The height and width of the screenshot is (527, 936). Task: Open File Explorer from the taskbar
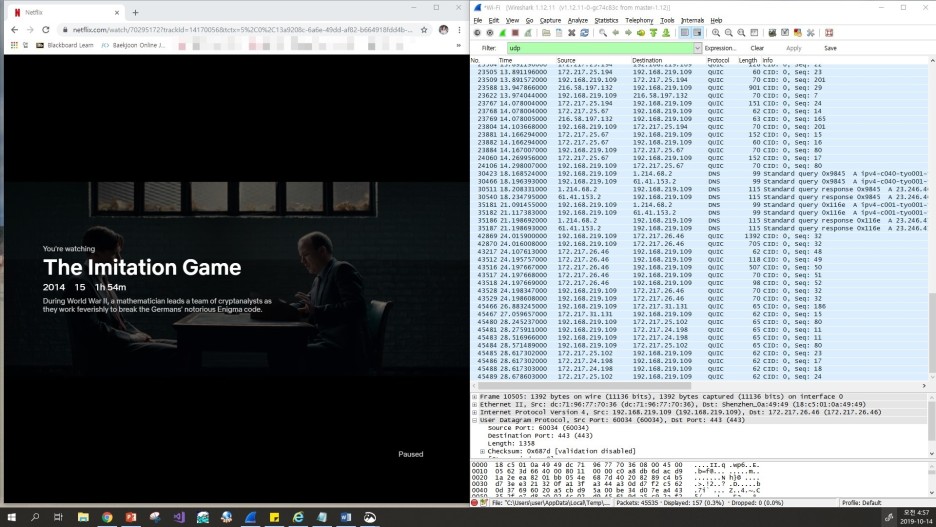(x=83, y=517)
